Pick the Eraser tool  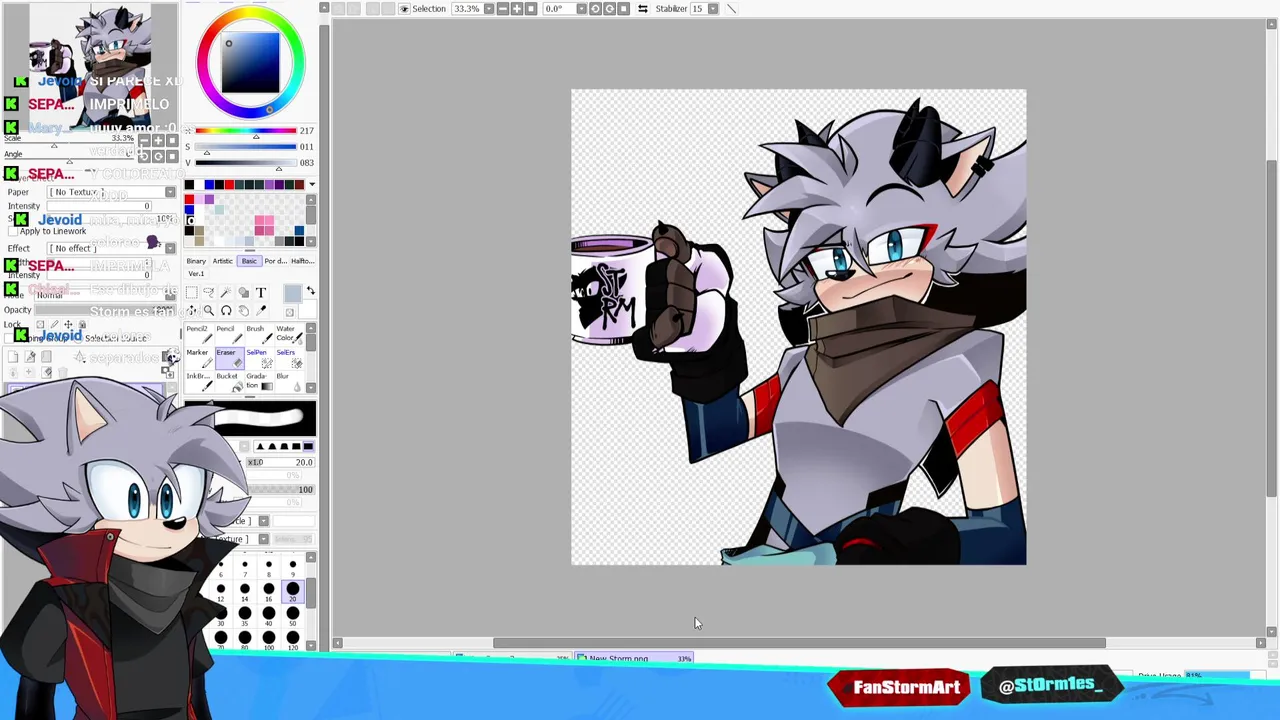[230, 358]
